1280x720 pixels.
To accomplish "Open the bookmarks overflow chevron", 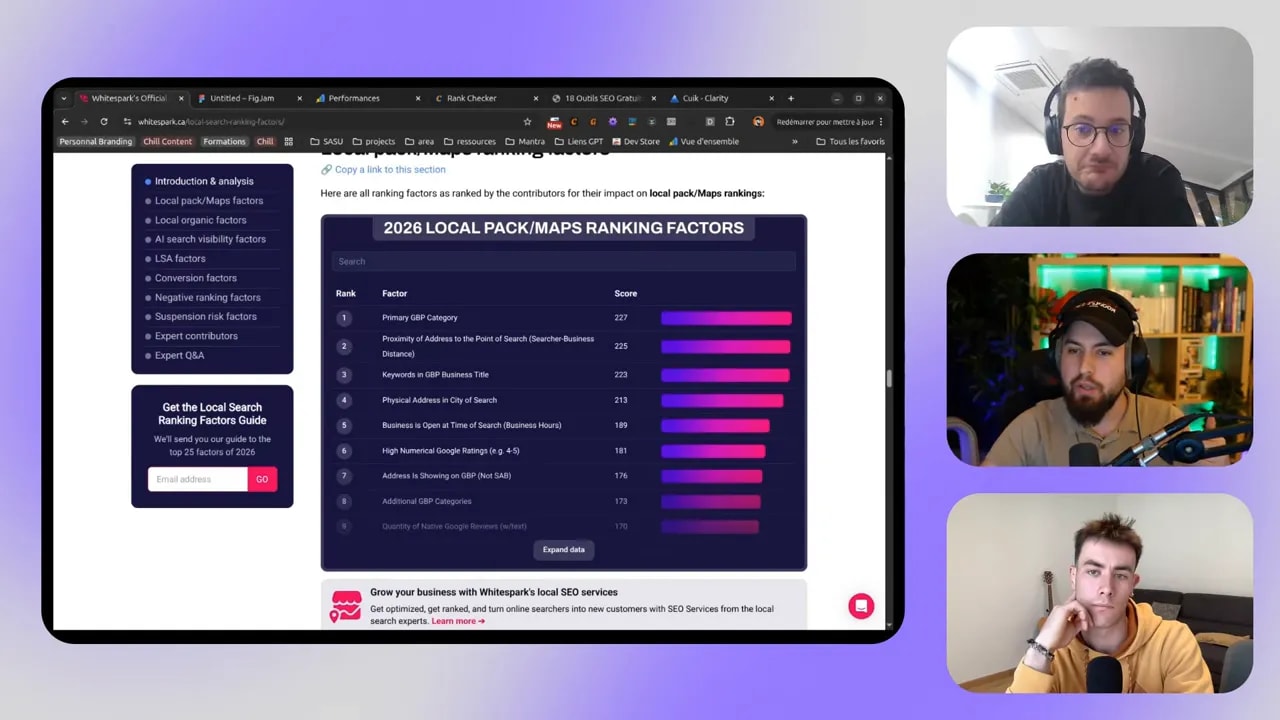I will [x=793, y=141].
